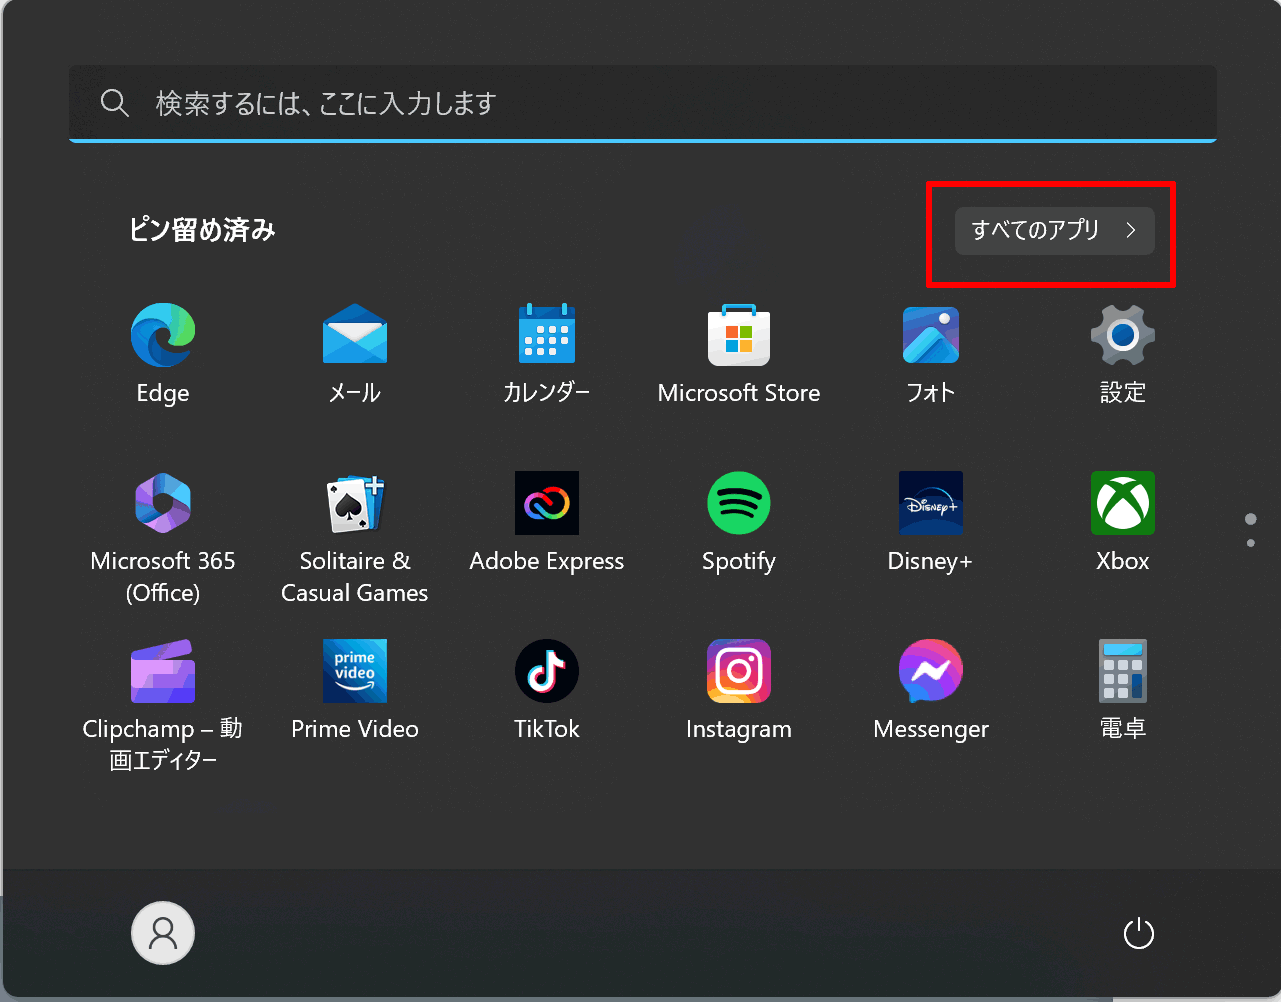Focus the 検索するには search field

(x=643, y=103)
